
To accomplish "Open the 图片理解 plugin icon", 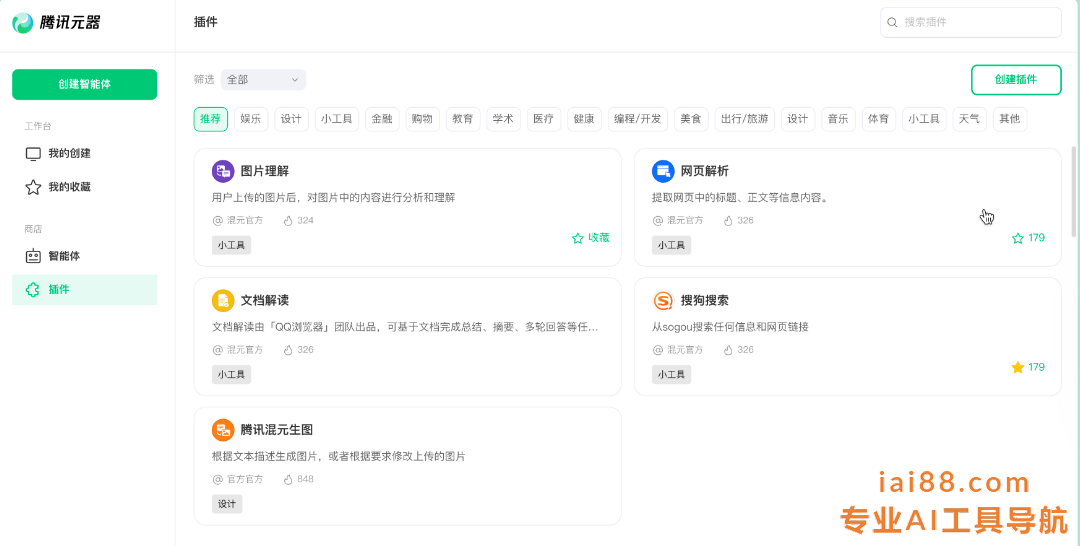I will [x=223, y=171].
